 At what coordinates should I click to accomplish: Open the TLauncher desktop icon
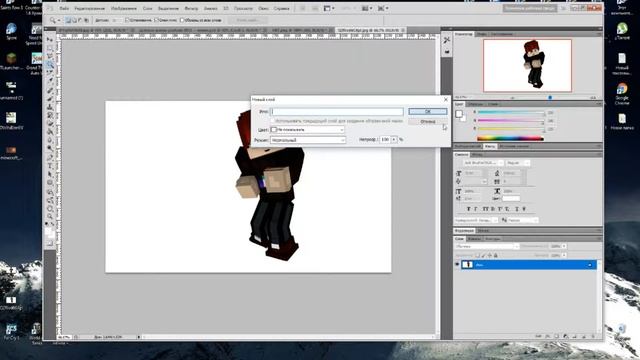click(11, 61)
